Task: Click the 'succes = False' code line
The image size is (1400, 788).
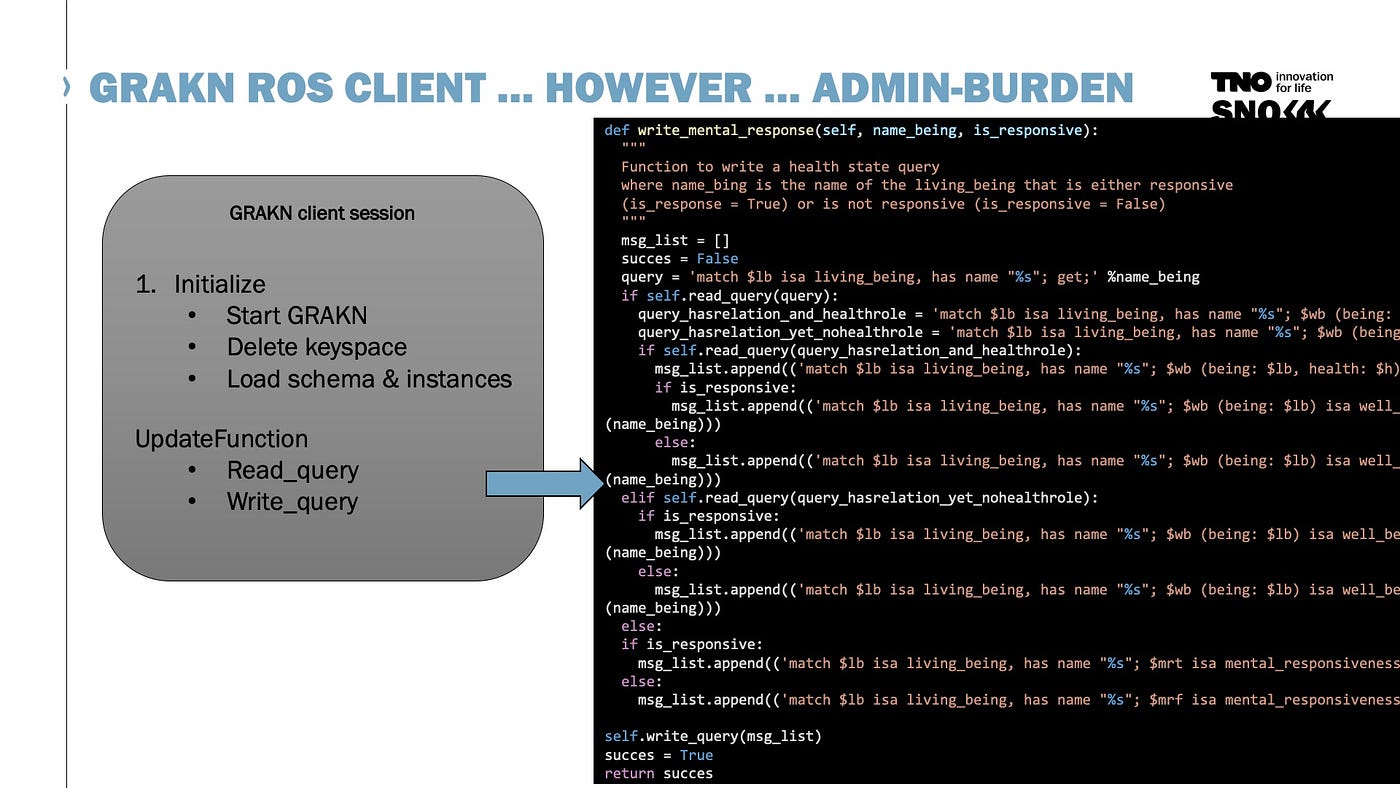Action: 679,258
